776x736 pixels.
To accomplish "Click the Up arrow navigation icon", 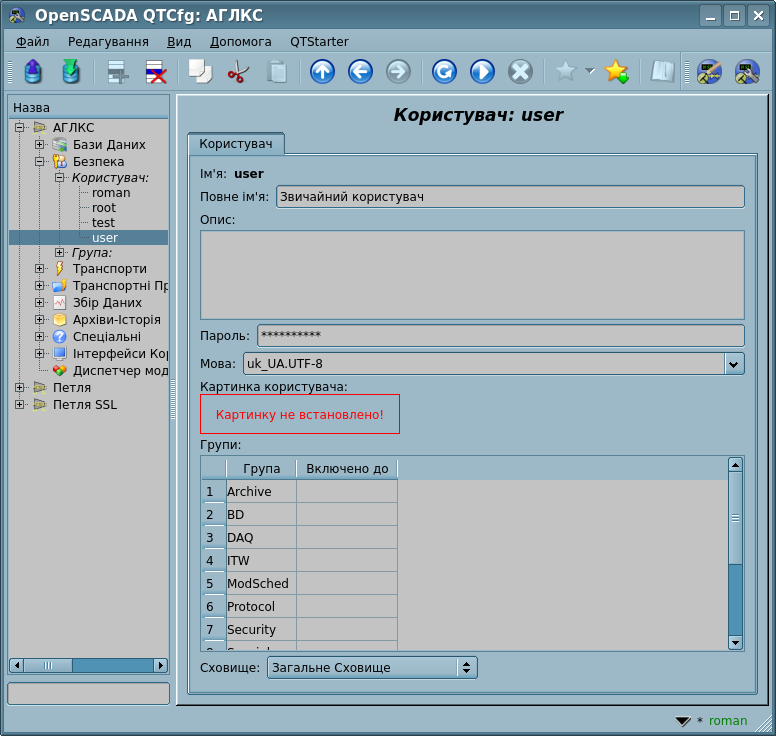I will coord(322,72).
